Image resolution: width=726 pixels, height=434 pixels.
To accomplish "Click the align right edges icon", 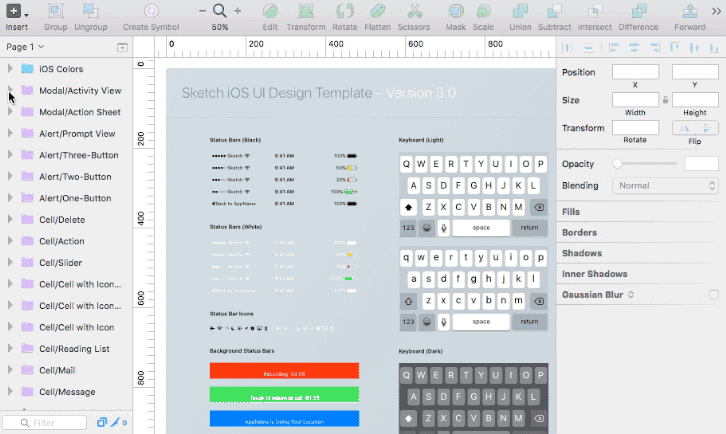I will [654, 47].
